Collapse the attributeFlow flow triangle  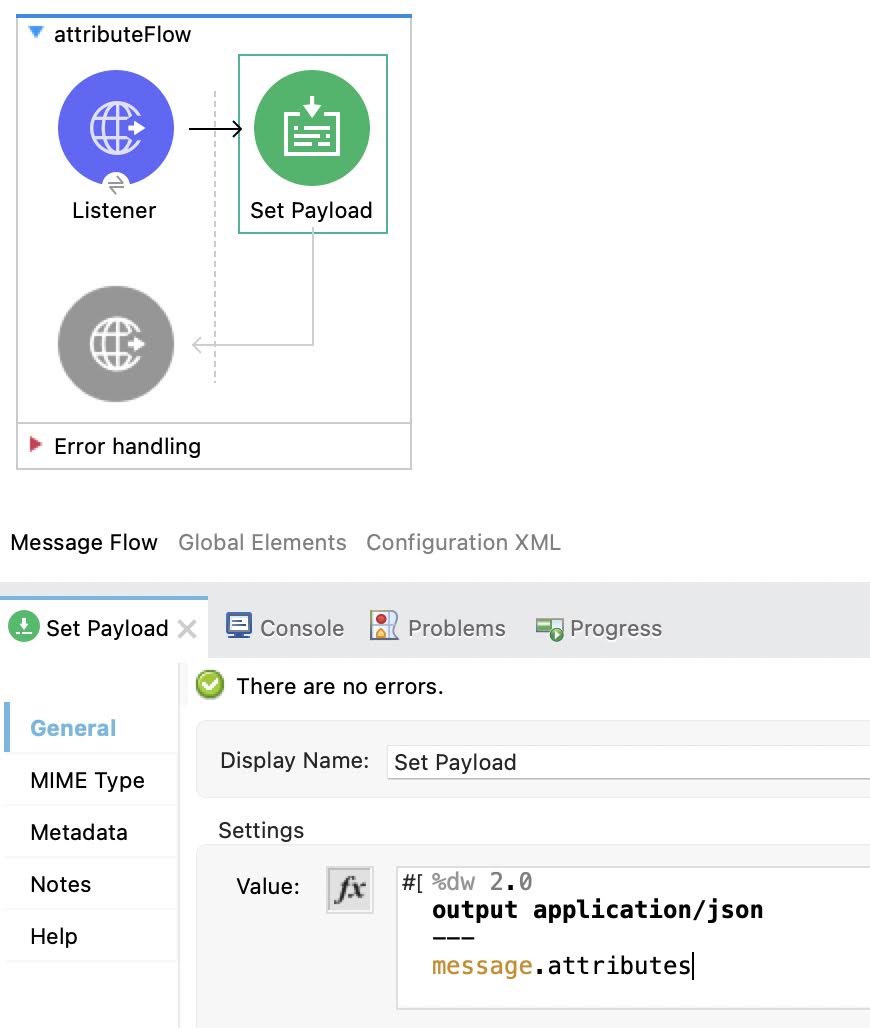pyautogui.click(x=37, y=32)
